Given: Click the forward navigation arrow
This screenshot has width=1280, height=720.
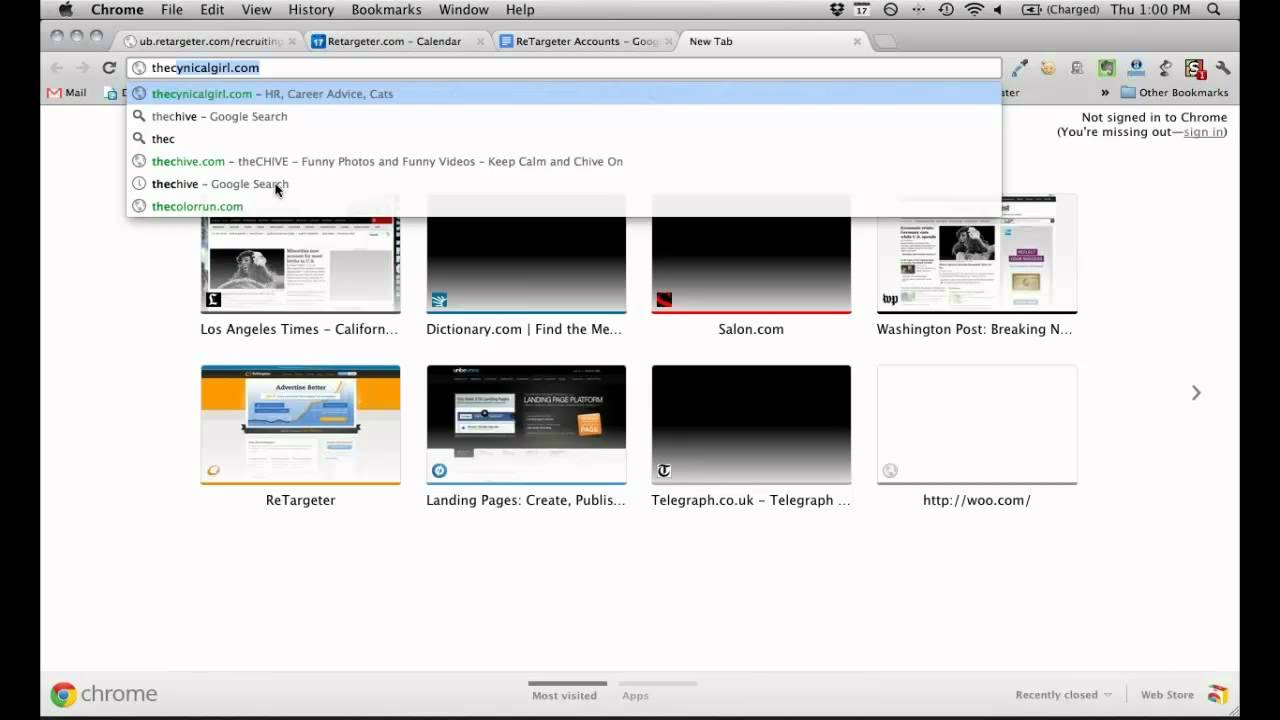Looking at the screenshot, I should [83, 68].
